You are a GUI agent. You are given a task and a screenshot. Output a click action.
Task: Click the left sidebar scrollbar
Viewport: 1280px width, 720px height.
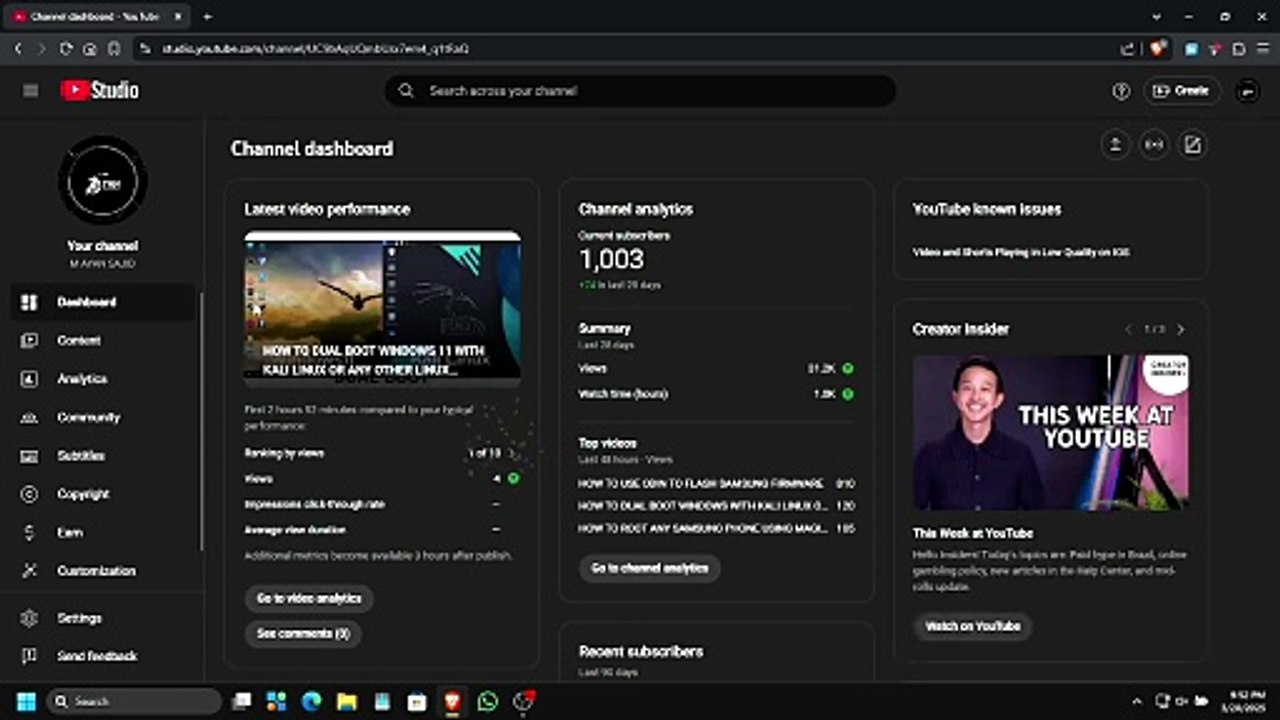(x=202, y=420)
